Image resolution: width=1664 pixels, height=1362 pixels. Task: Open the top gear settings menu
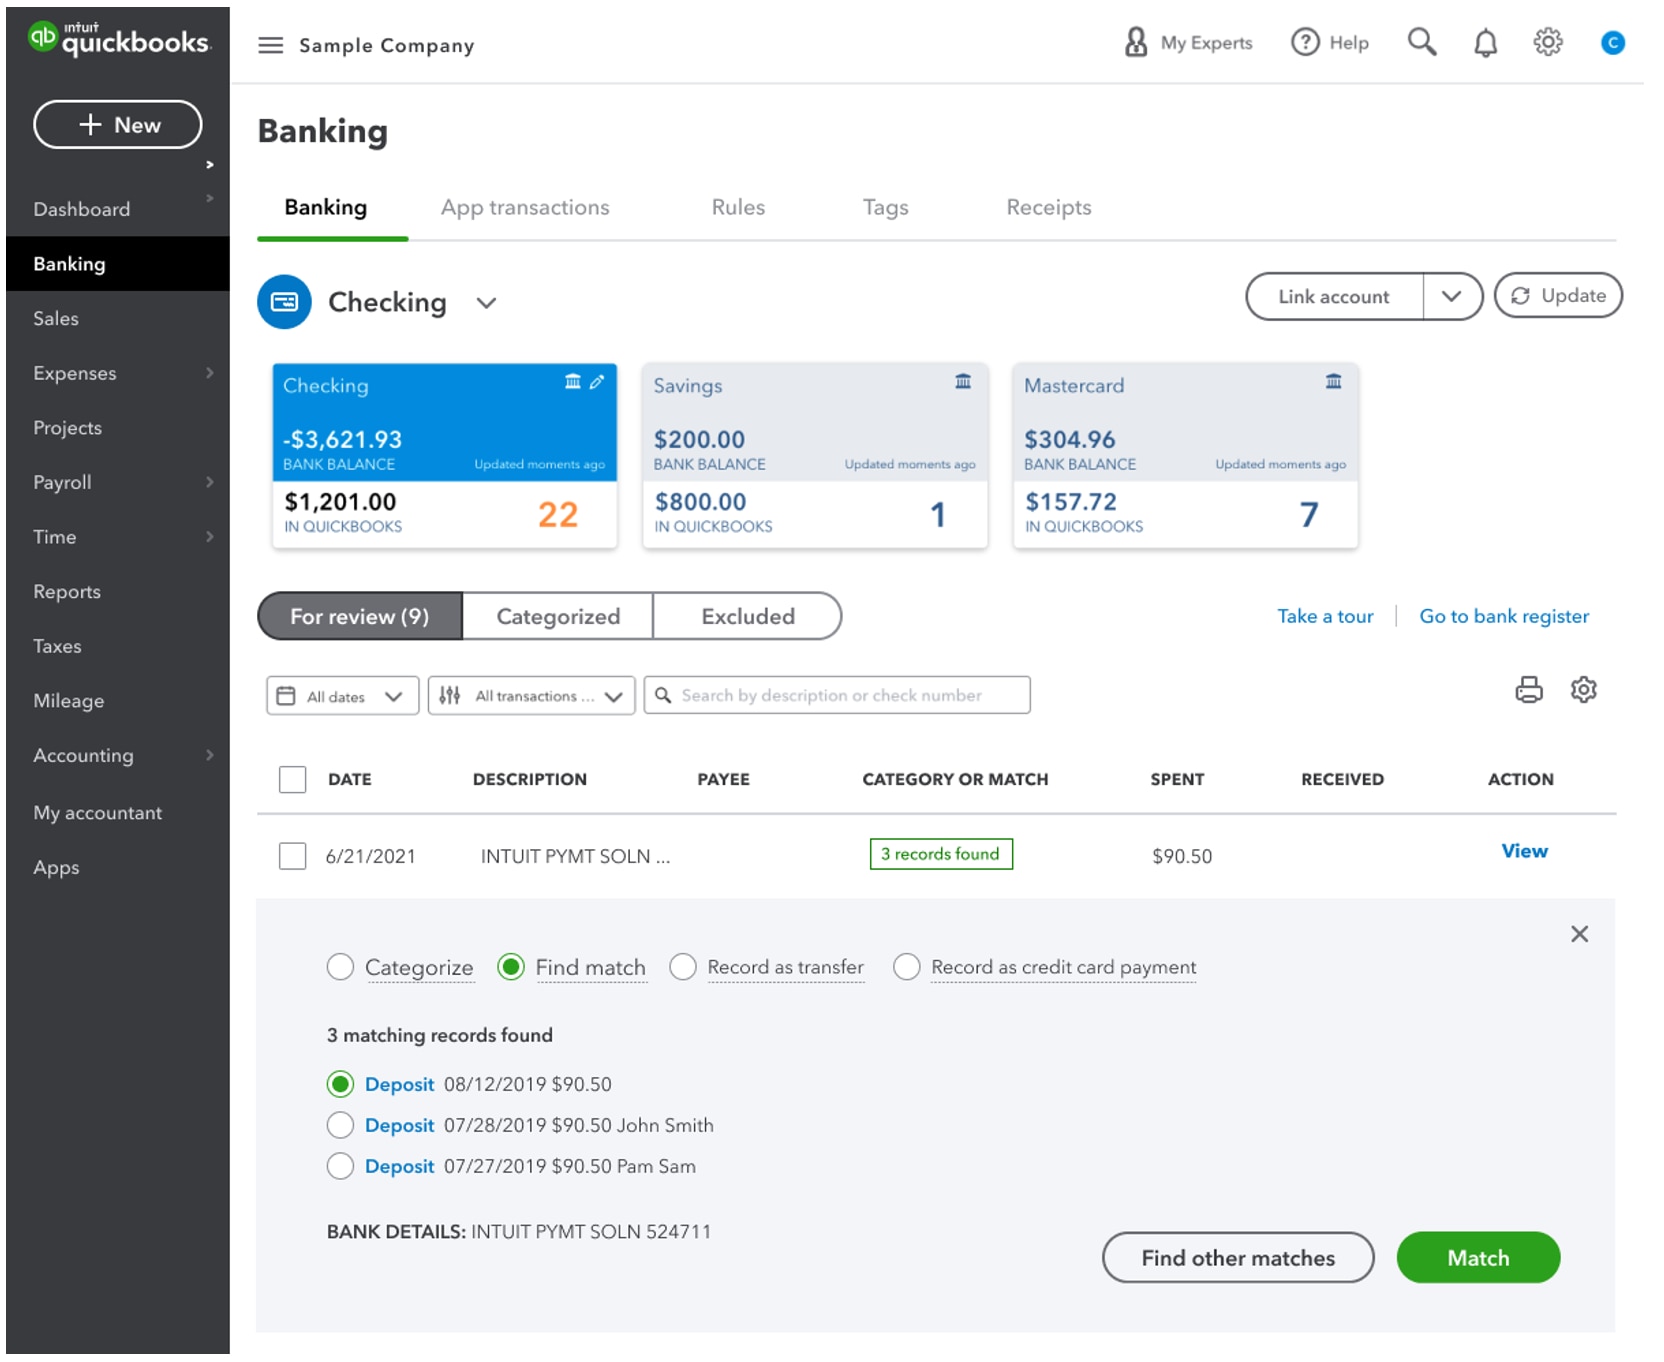coord(1547,42)
